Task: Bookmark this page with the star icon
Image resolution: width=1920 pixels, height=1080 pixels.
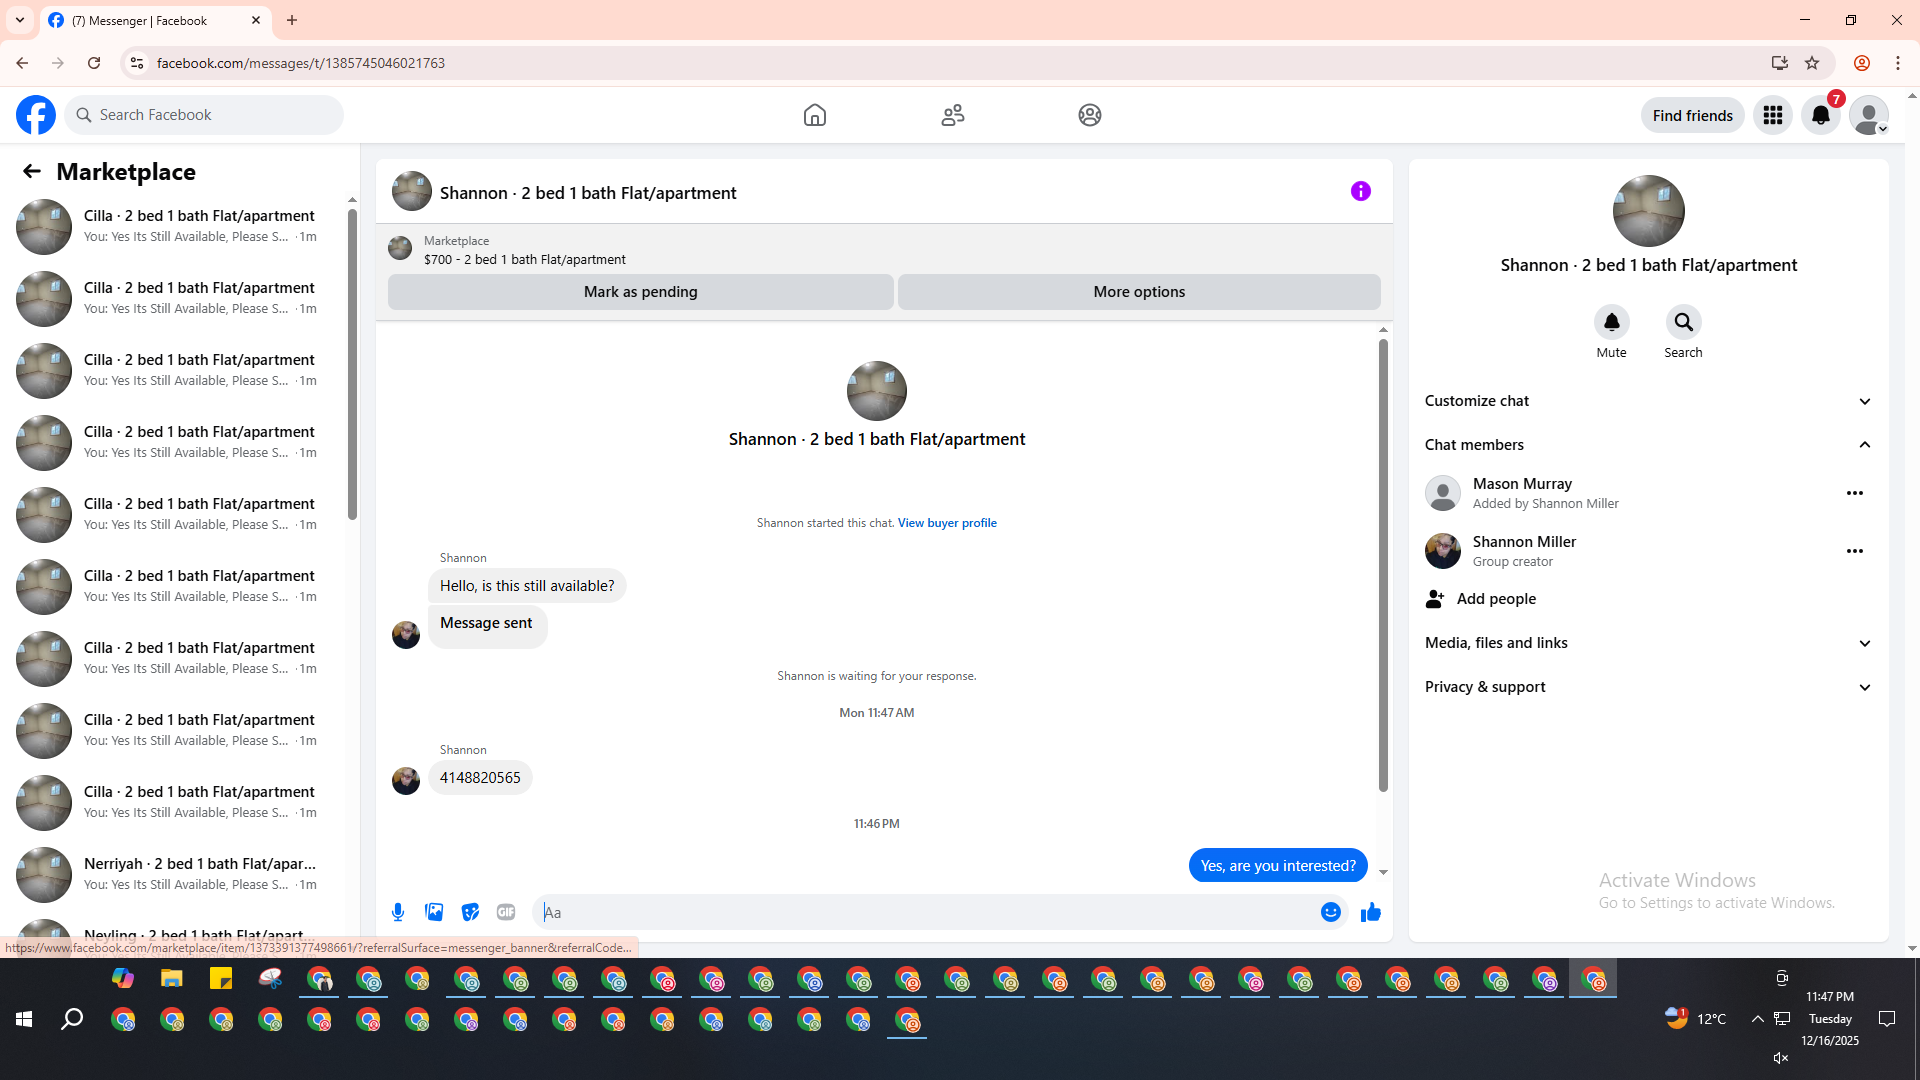Action: coord(1812,63)
